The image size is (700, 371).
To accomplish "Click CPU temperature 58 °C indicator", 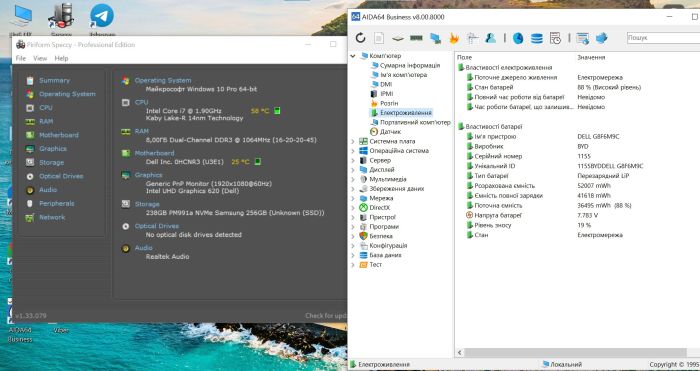I will [260, 111].
